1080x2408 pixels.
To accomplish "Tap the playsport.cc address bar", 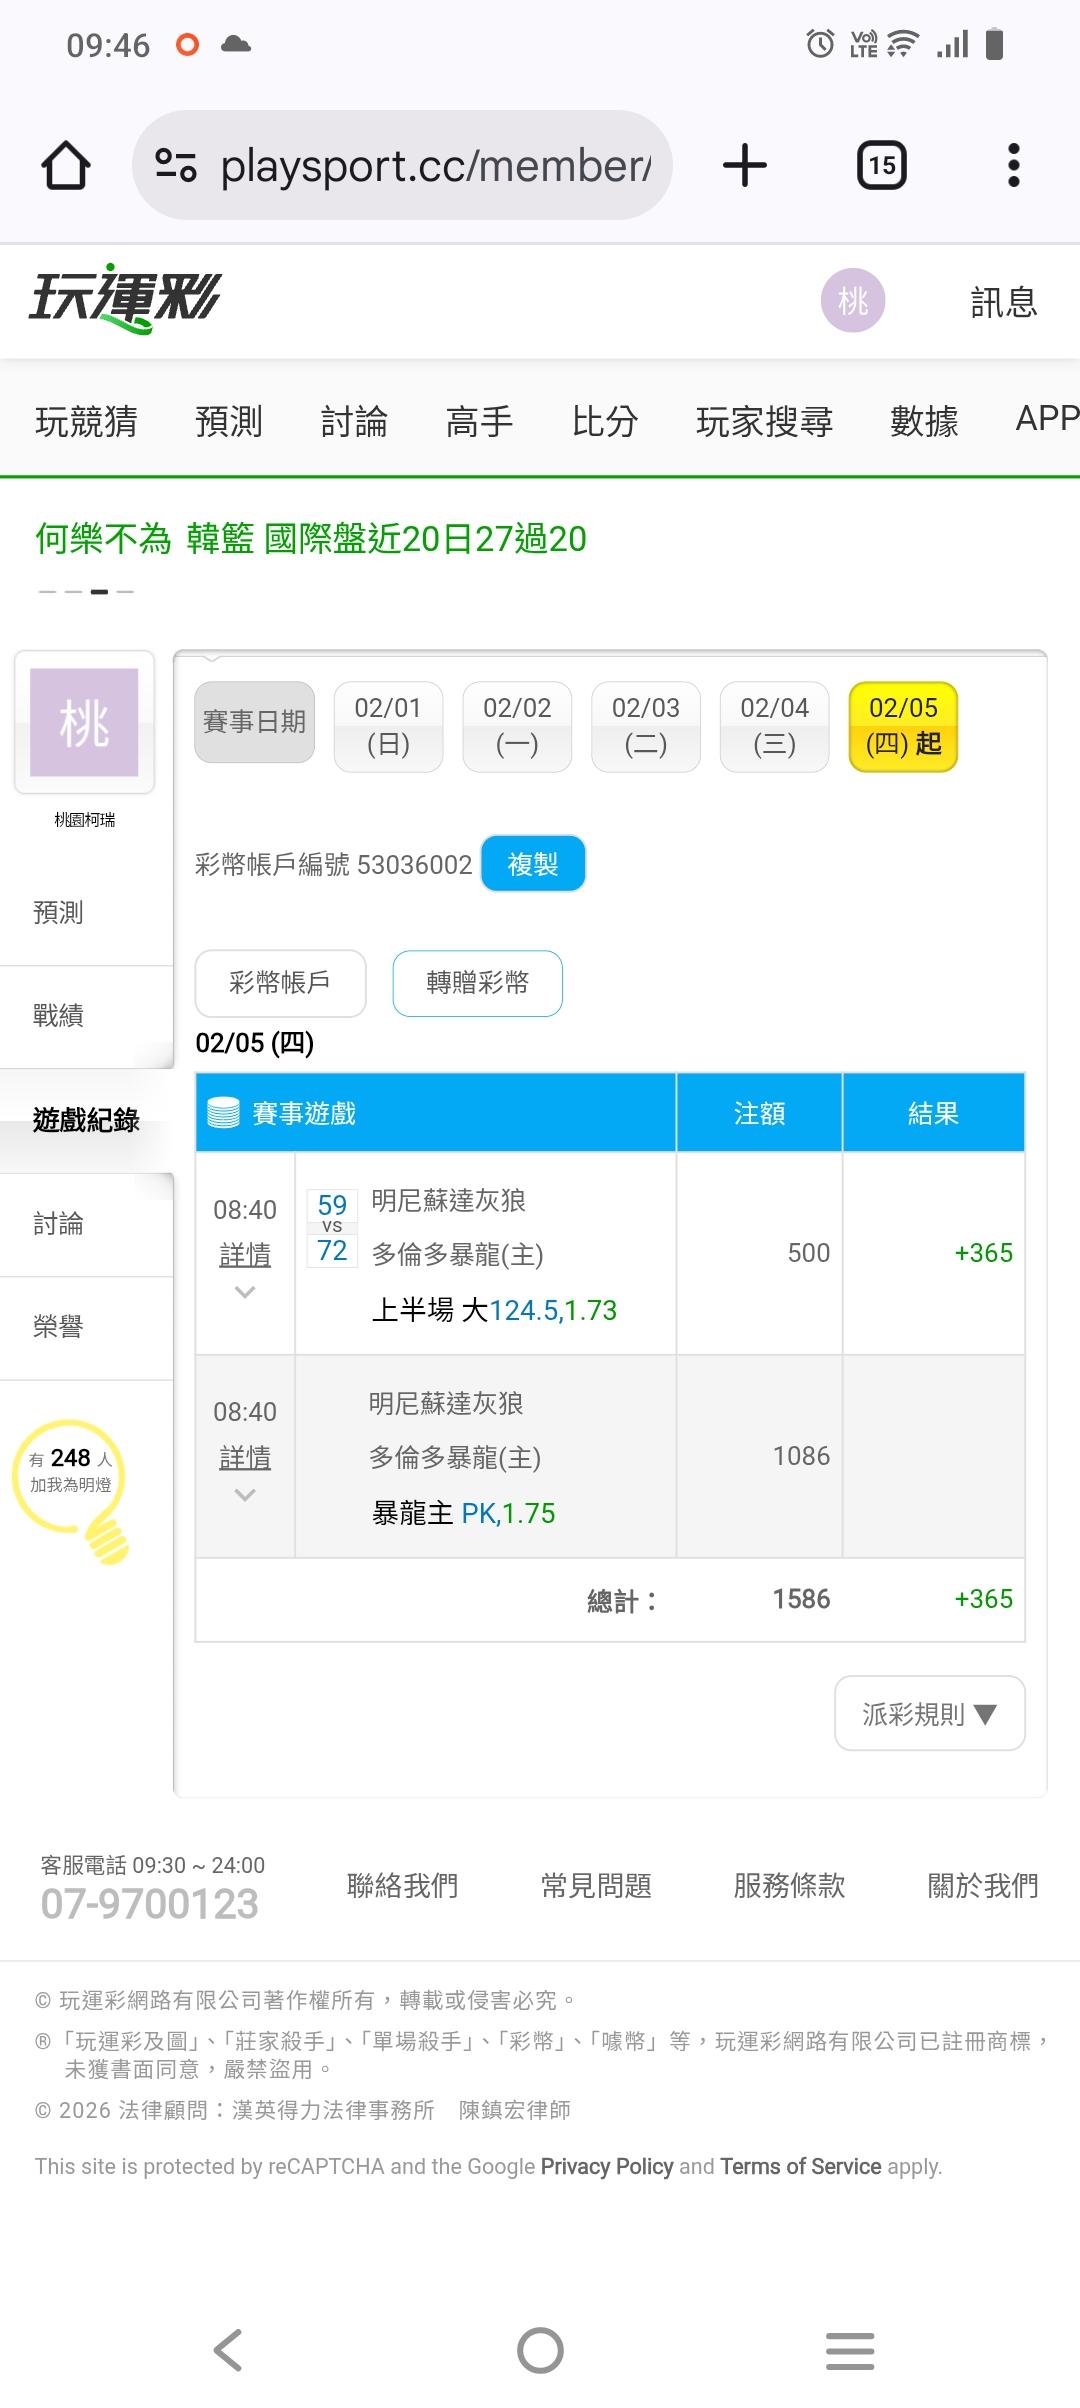I will point(435,165).
